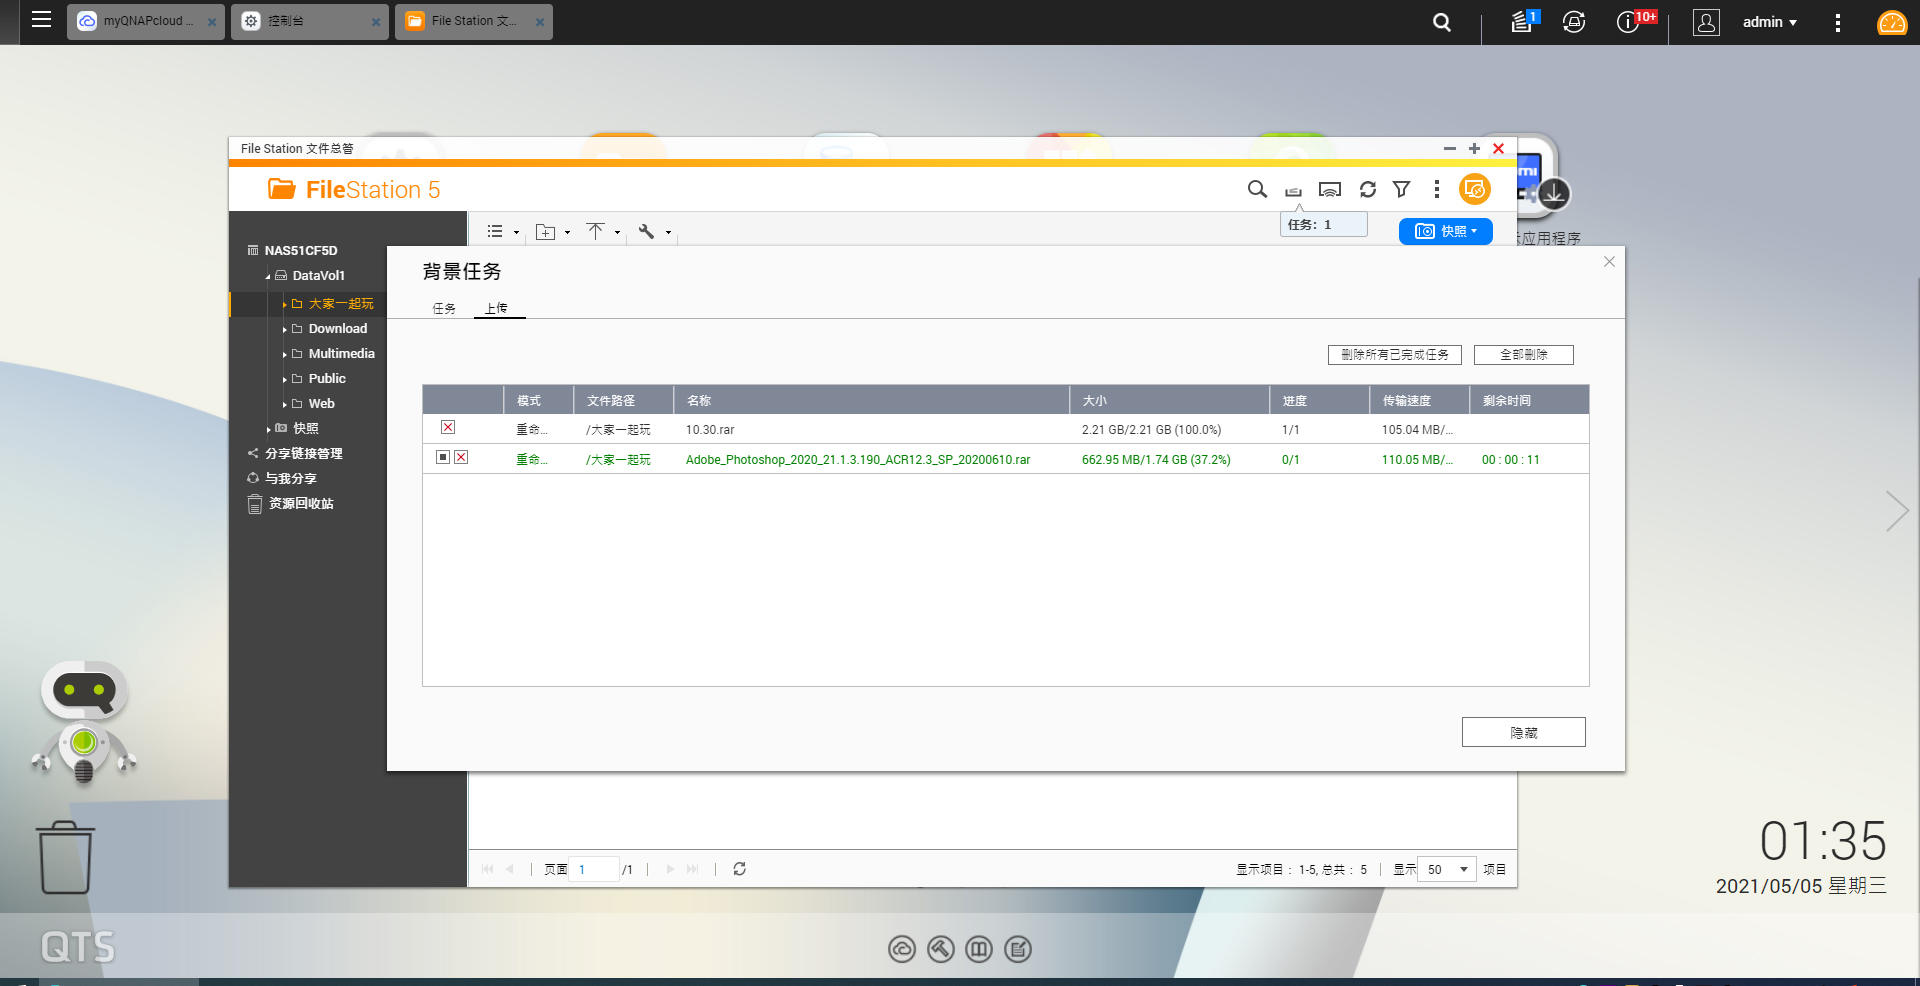The height and width of the screenshot is (986, 1920).
Task: Click the 全部删除 button
Action: point(1523,355)
